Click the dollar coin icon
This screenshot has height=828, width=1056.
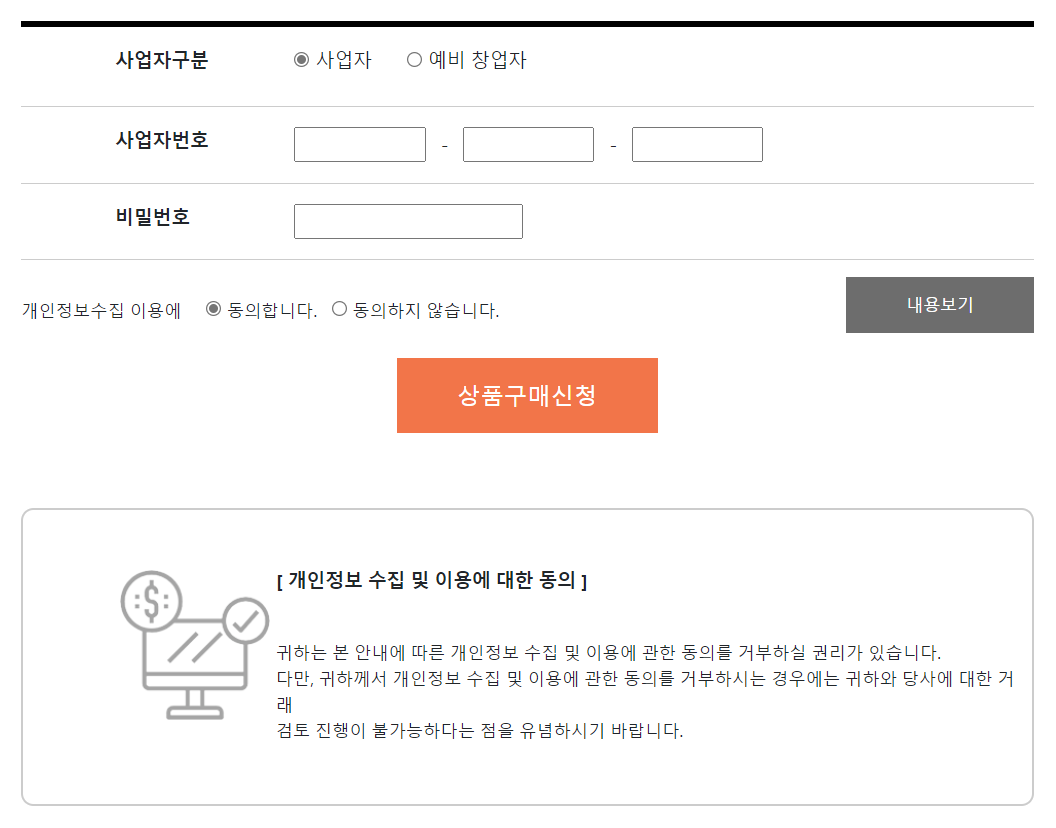151,601
